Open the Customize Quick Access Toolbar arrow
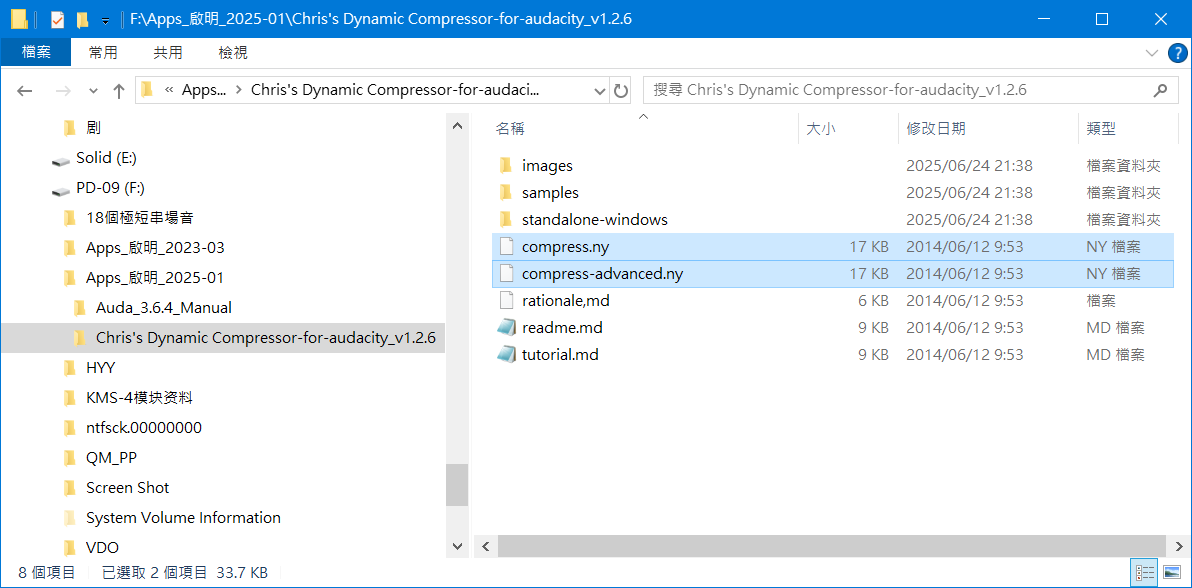Image resolution: width=1192 pixels, height=588 pixels. click(x=105, y=20)
